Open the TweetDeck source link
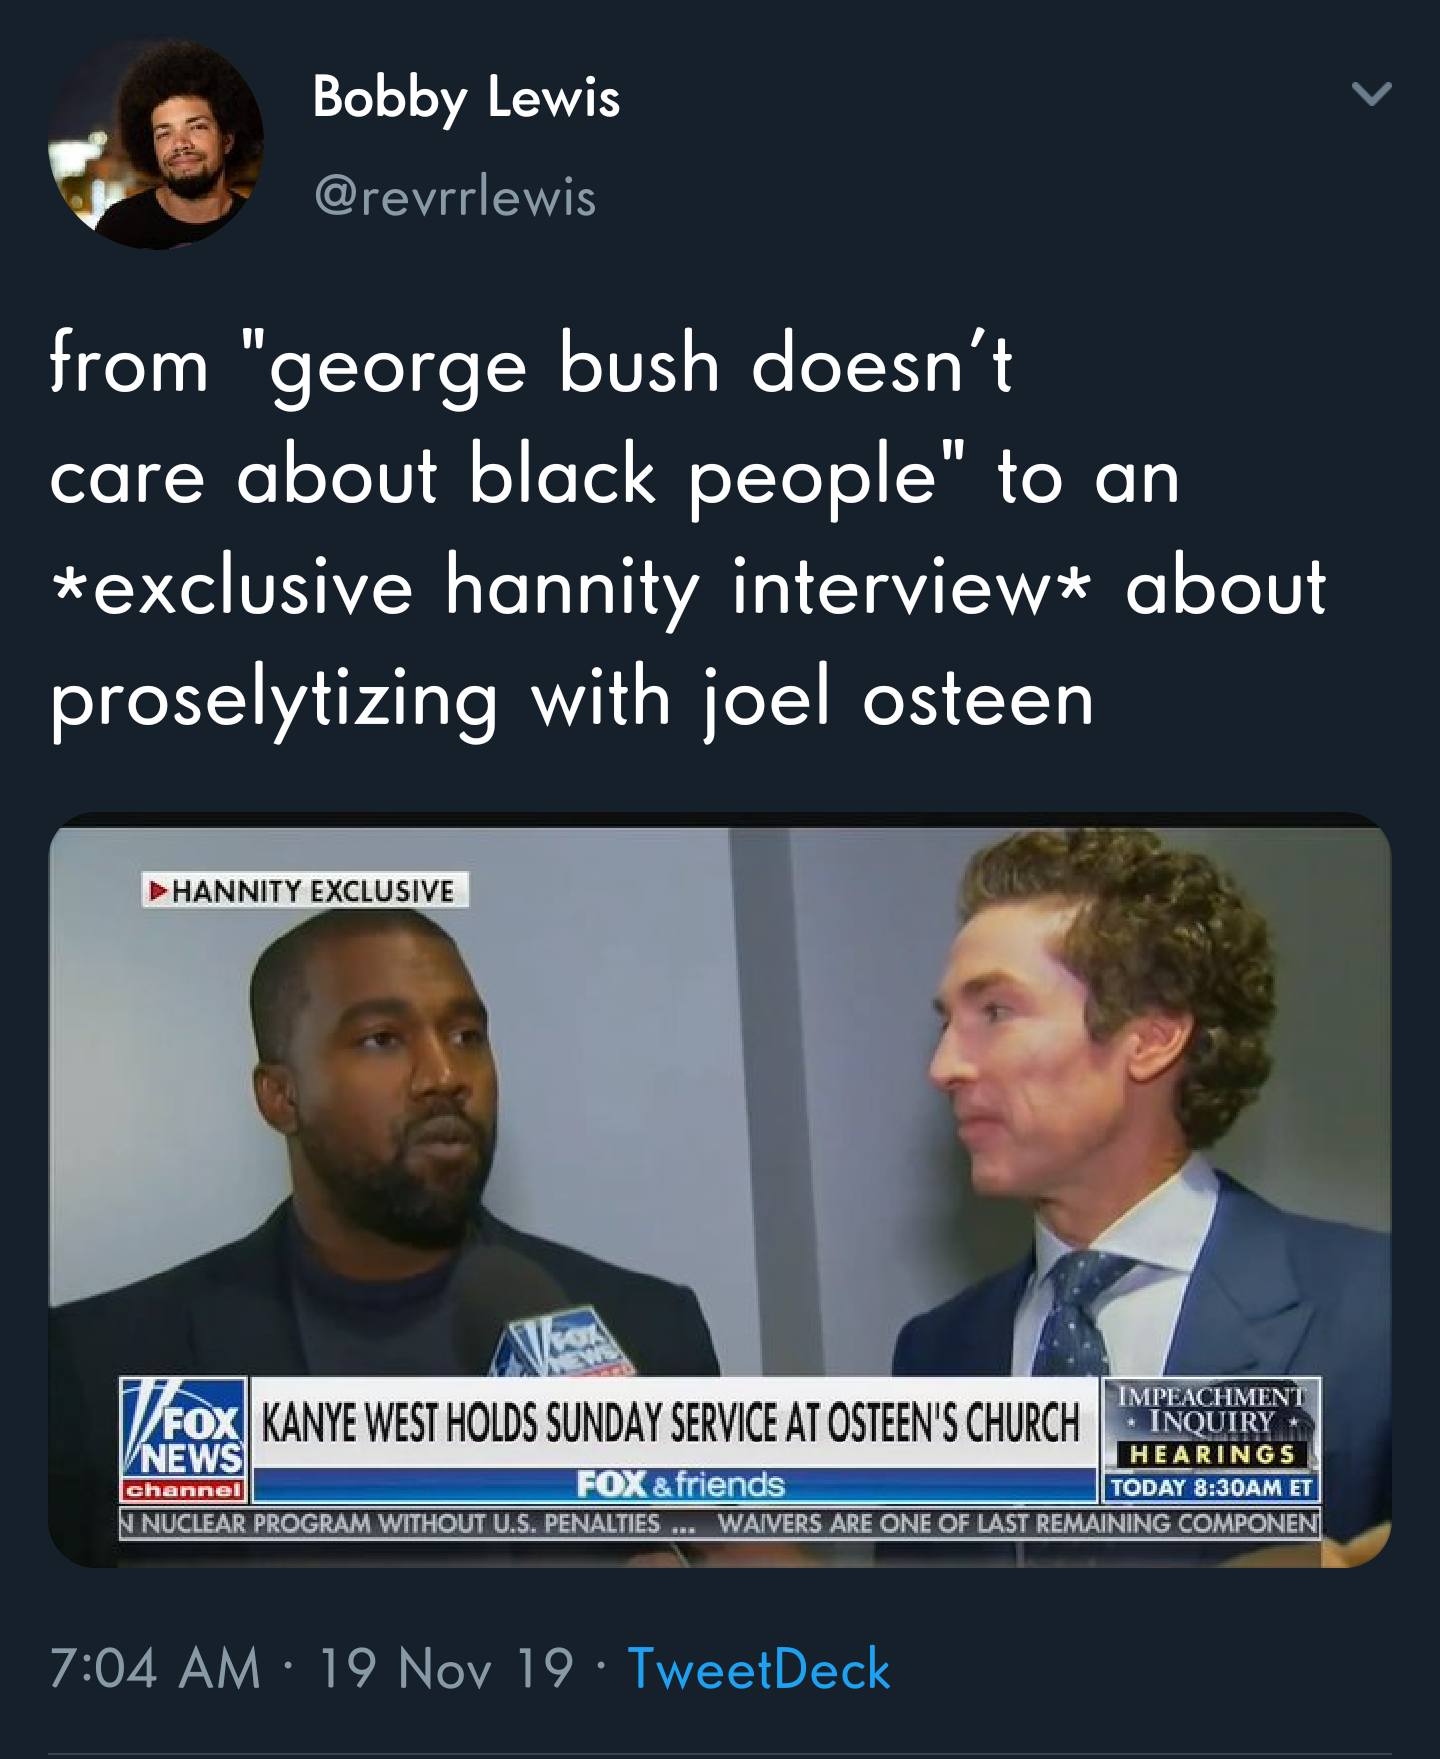Screen dimensions: 1440x1759 758,1669
